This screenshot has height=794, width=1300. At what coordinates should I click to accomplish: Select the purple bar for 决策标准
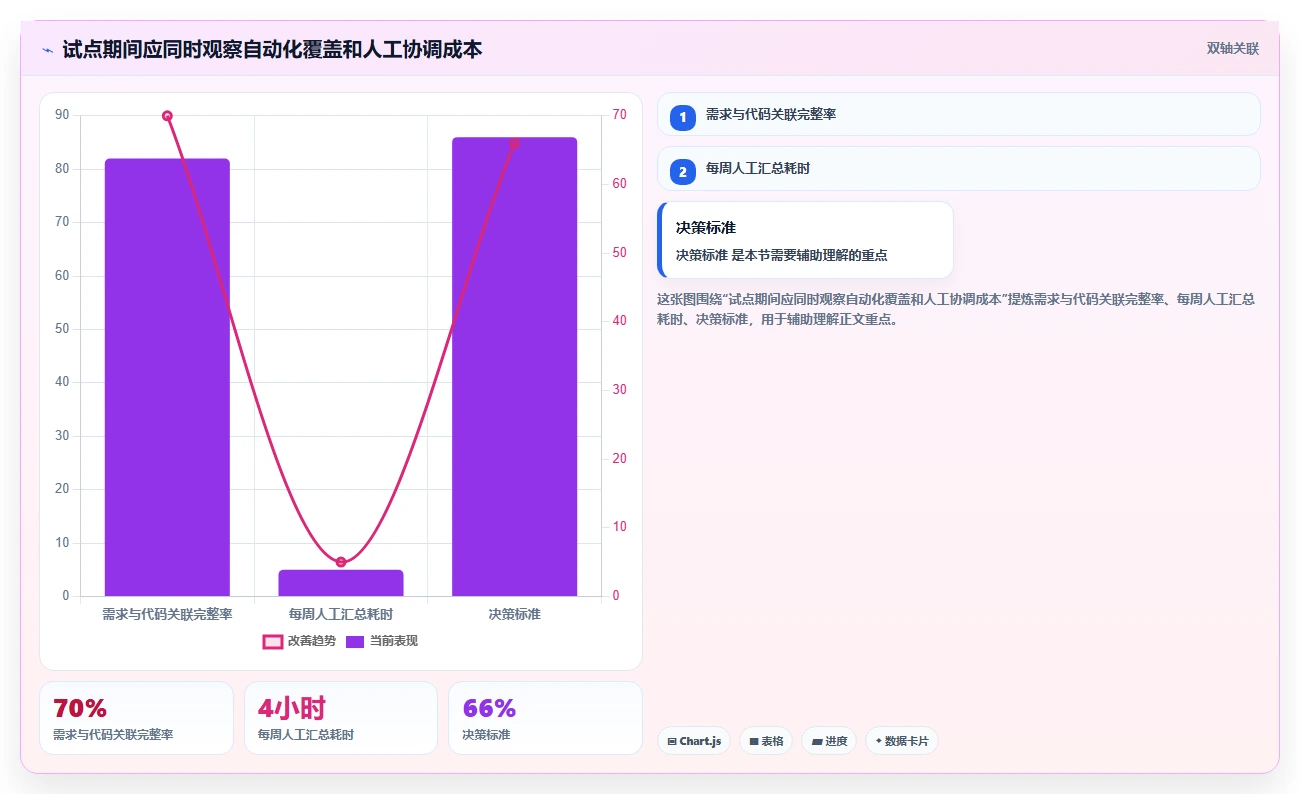point(514,367)
